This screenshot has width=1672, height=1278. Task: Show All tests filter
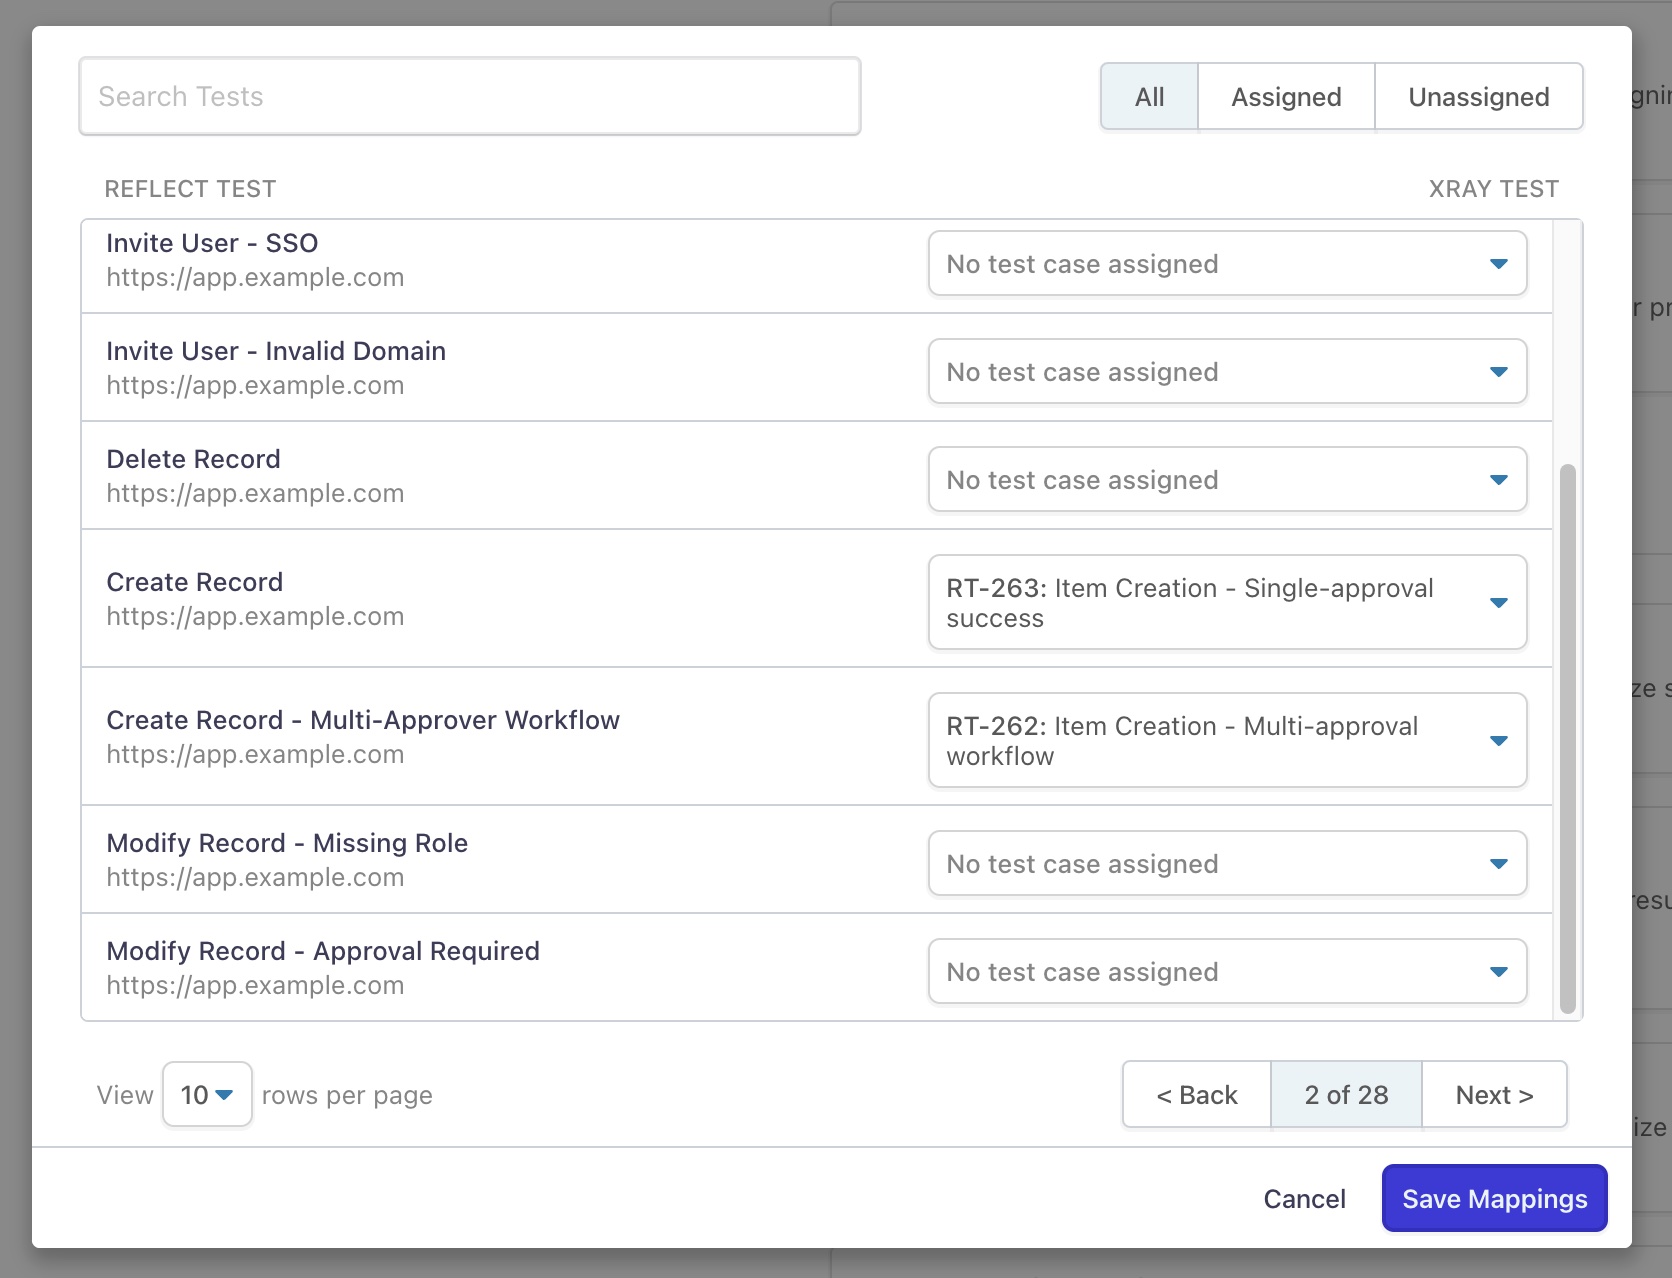(x=1149, y=97)
